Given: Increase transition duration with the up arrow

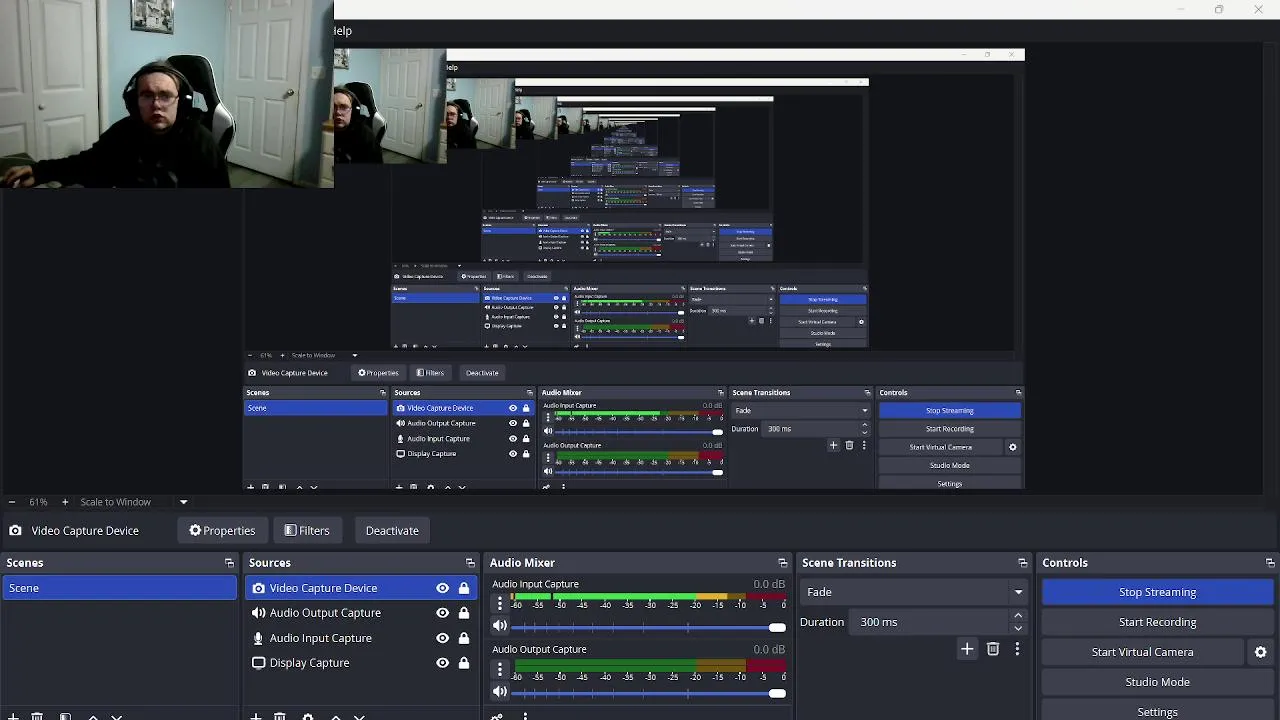Looking at the screenshot, I should [1018, 616].
